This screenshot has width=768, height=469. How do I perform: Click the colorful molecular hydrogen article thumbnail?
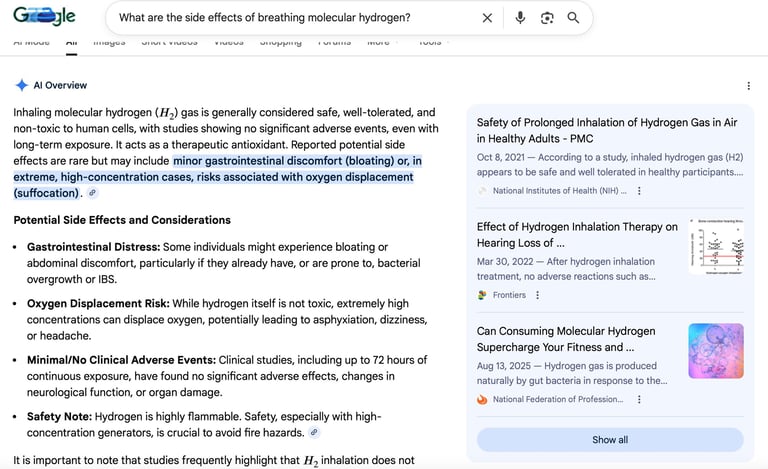point(715,350)
